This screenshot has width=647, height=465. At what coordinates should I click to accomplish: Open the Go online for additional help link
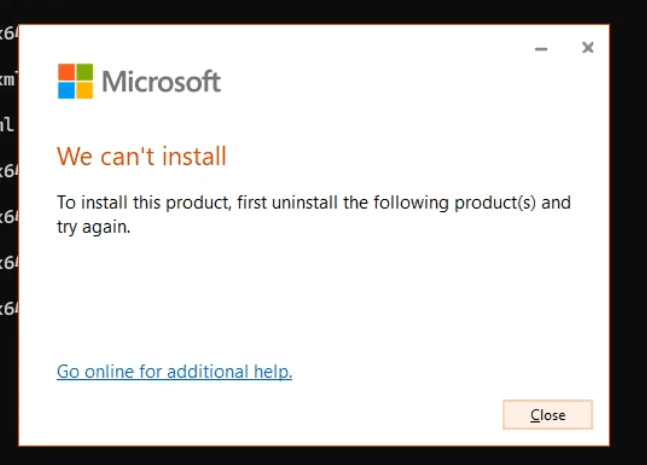(175, 371)
